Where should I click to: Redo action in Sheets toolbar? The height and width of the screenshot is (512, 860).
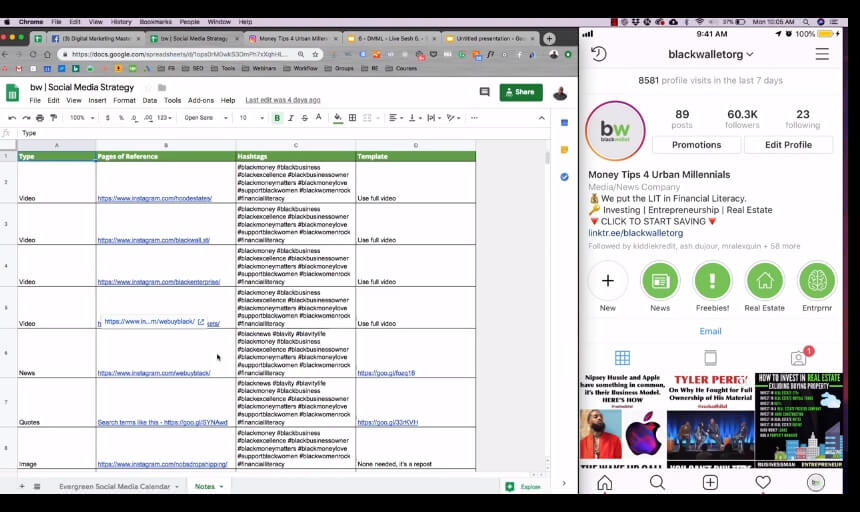[x=26, y=118]
